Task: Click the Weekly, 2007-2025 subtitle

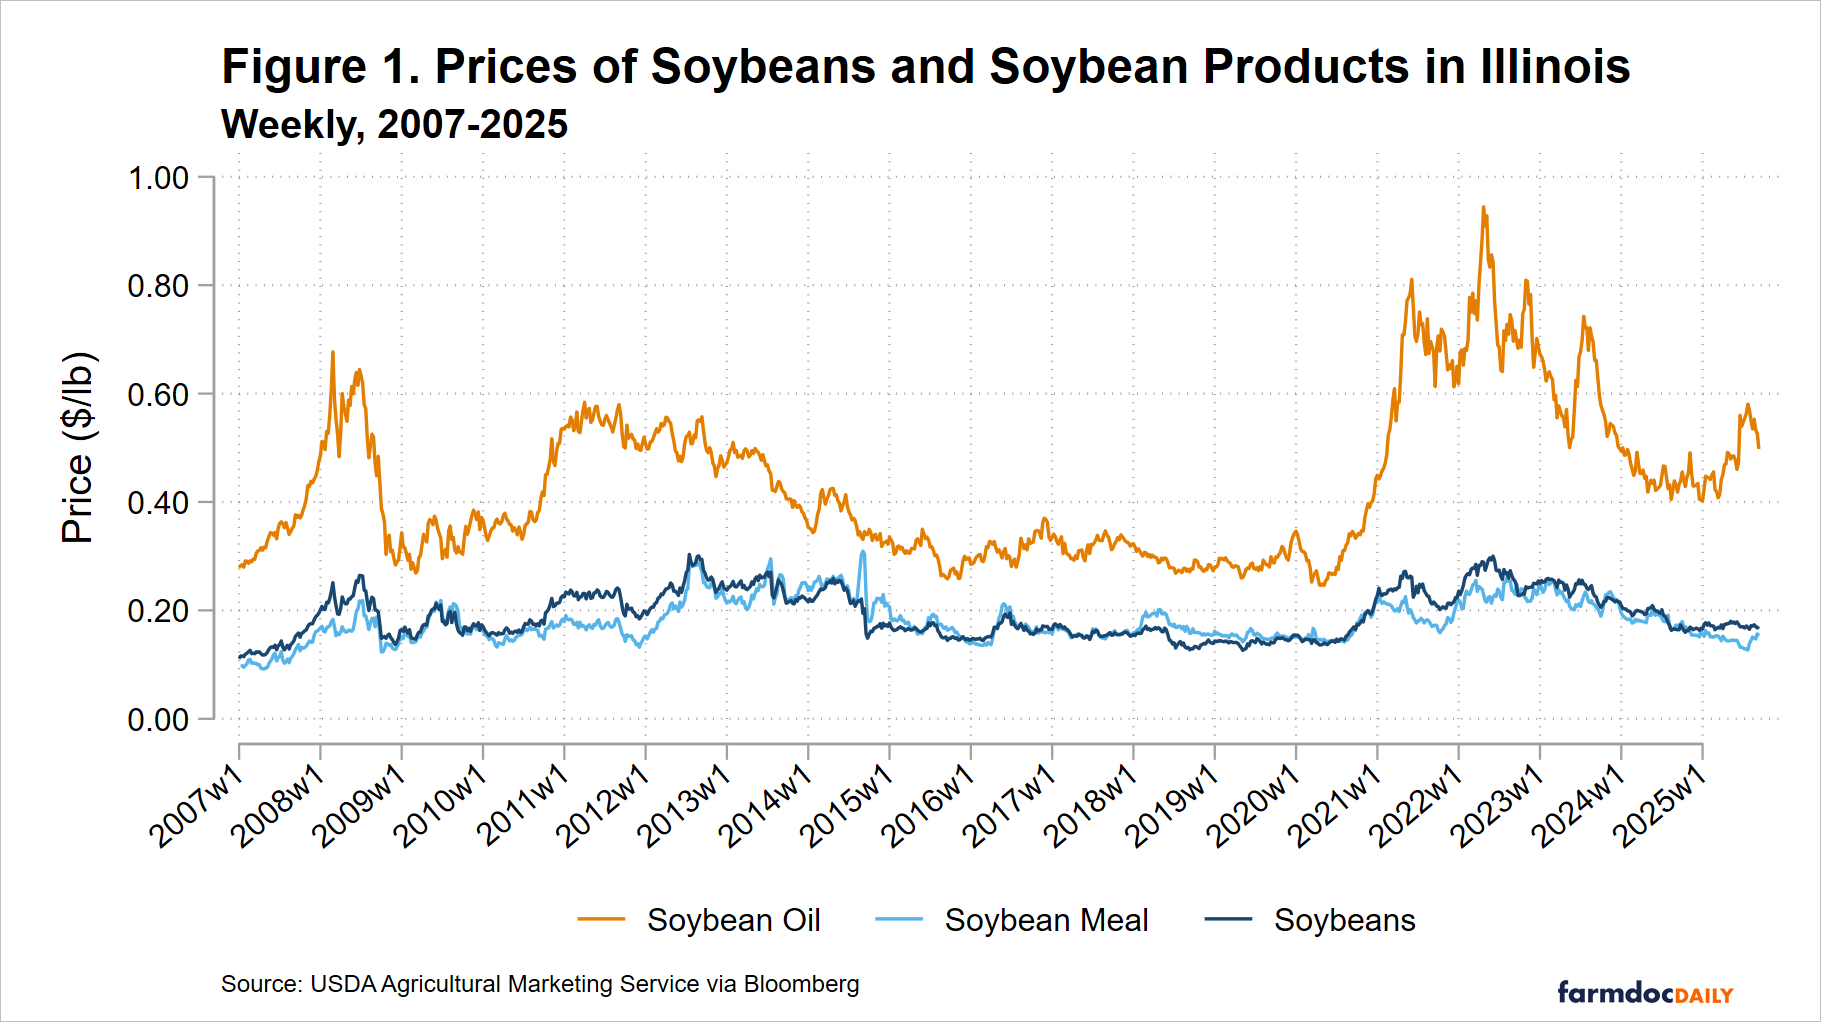Action: click(x=394, y=125)
